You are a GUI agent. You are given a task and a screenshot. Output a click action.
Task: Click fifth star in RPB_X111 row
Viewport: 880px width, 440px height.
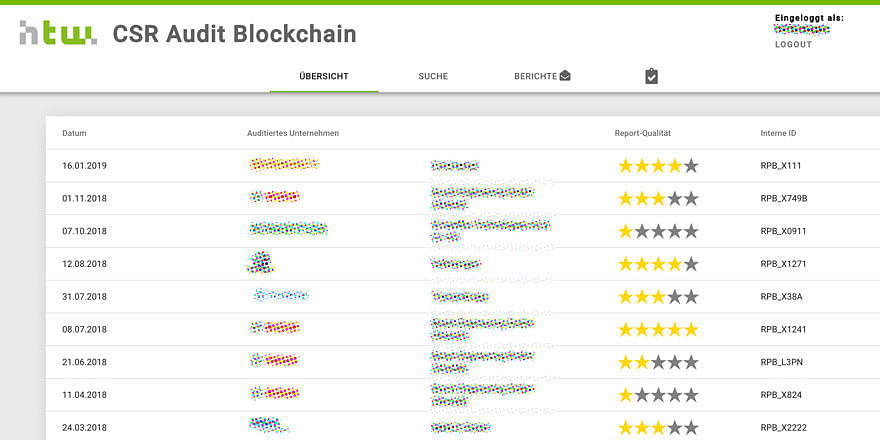click(x=690, y=166)
